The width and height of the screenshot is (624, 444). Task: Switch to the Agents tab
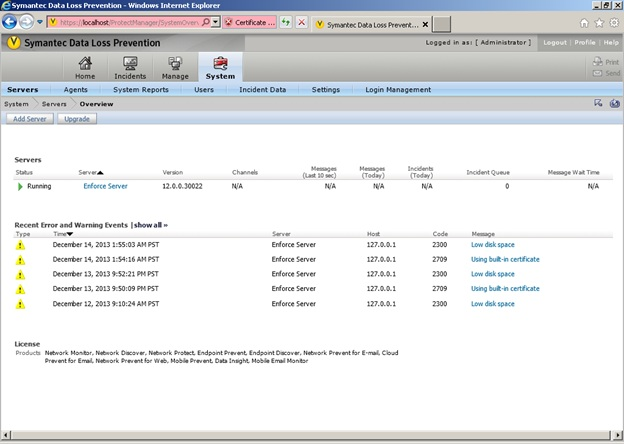[75, 90]
